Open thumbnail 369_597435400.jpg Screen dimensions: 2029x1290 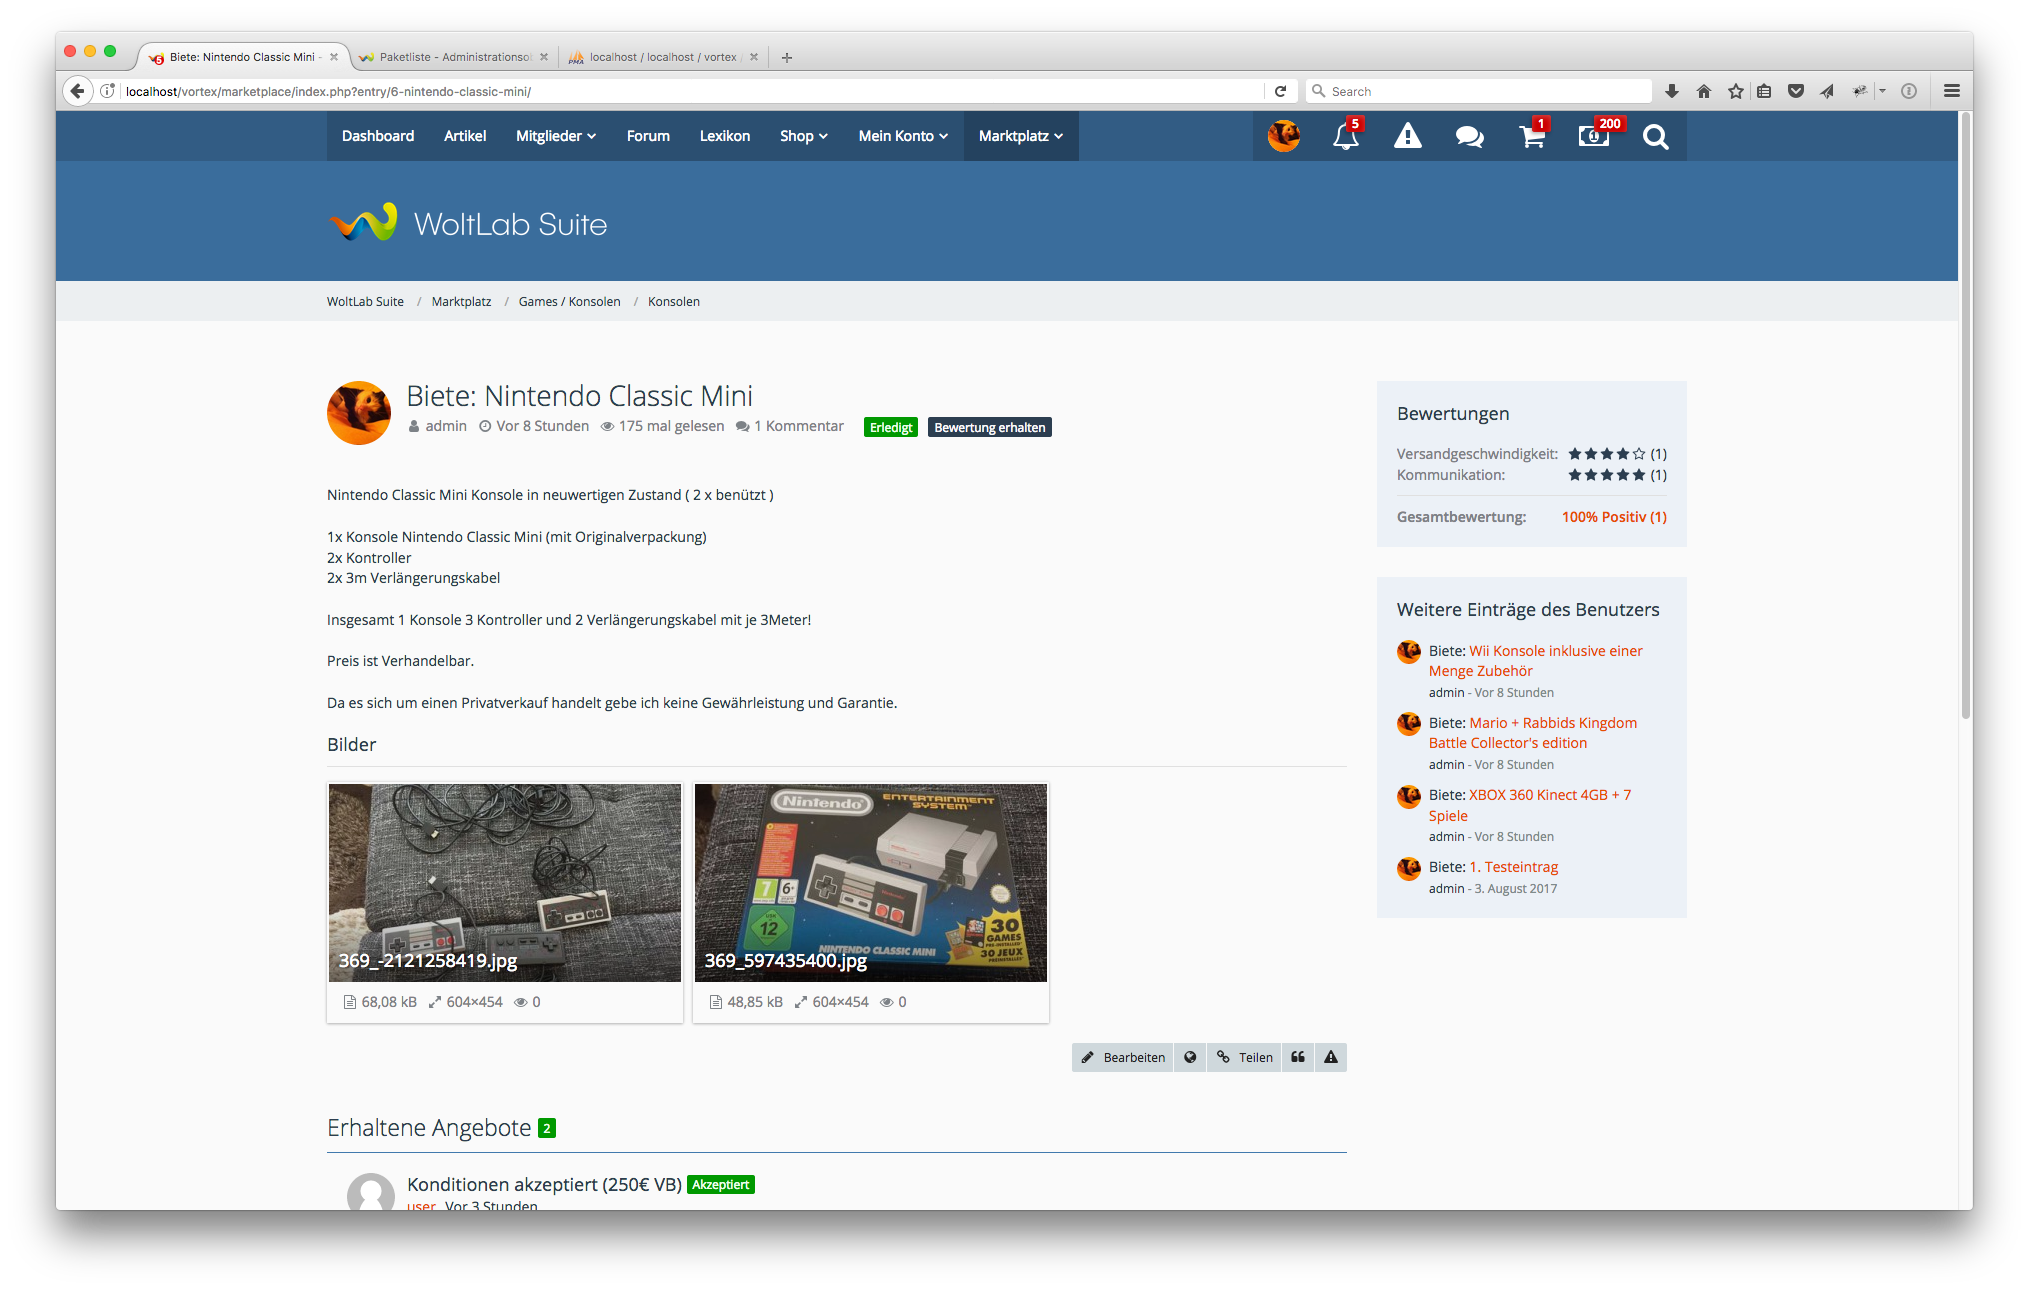(870, 882)
